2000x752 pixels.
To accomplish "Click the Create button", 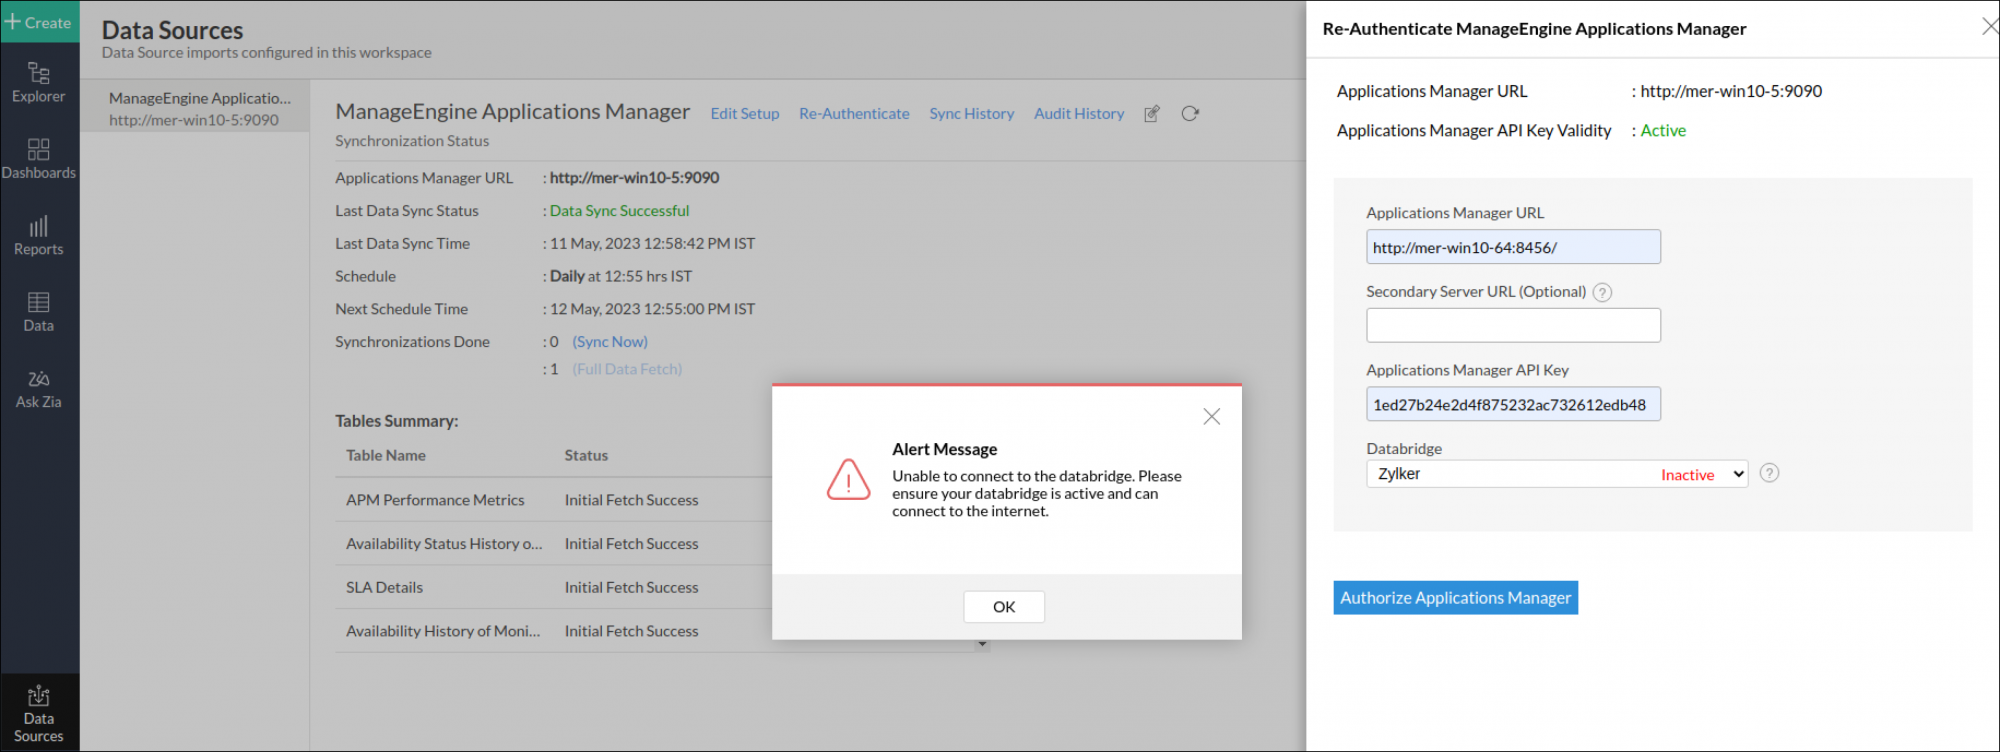I will [x=39, y=22].
